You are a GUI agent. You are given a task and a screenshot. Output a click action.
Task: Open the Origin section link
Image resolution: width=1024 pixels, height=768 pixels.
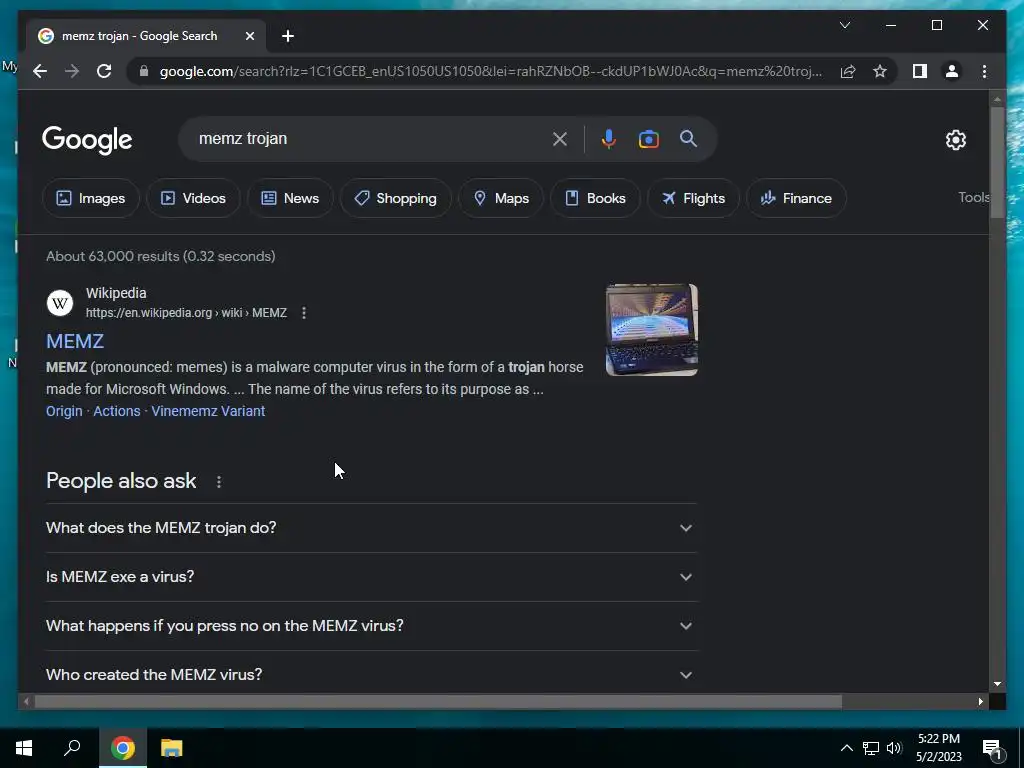64,411
